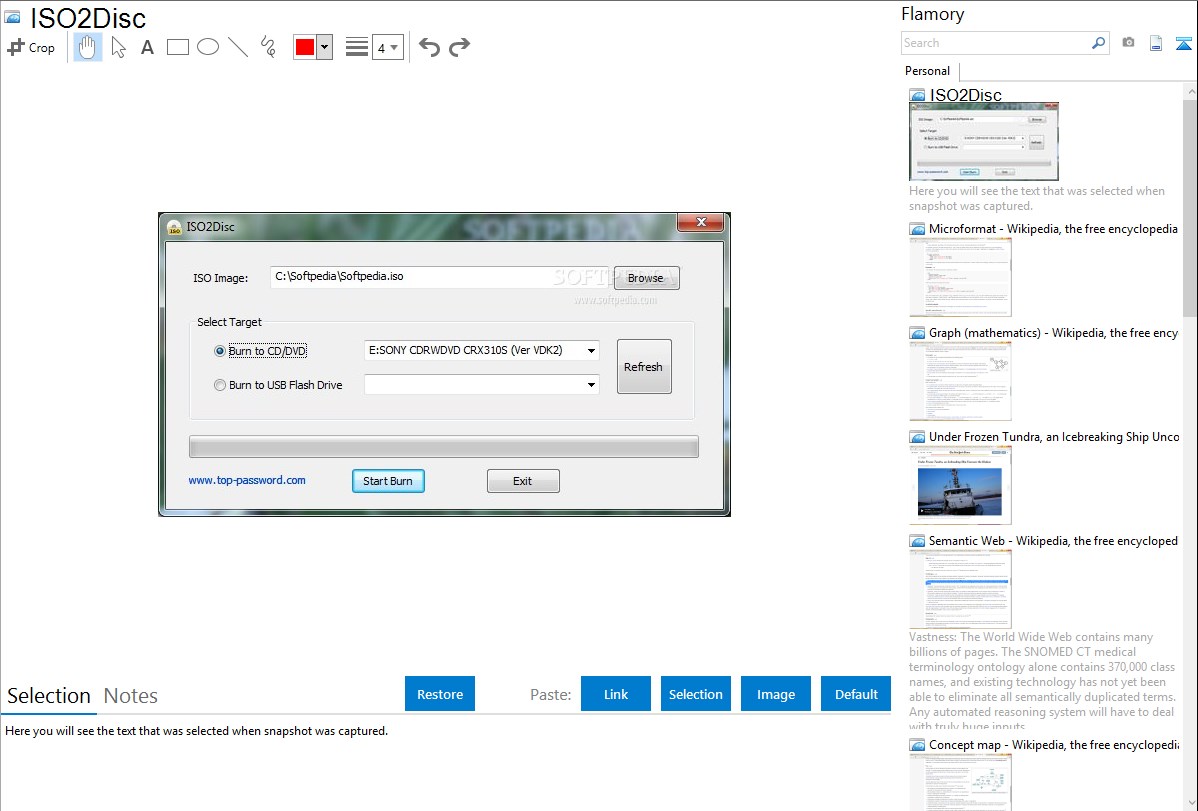Select the Crop tool
Screen dimensions: 1198x811
[x=31, y=47]
